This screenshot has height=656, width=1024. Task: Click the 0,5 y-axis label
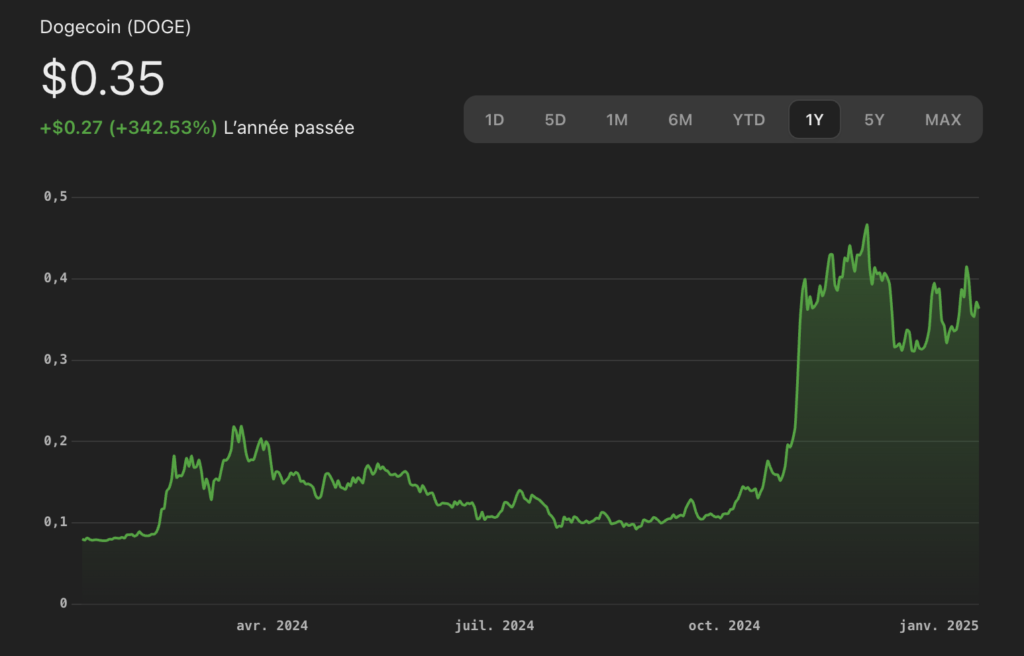[55, 197]
